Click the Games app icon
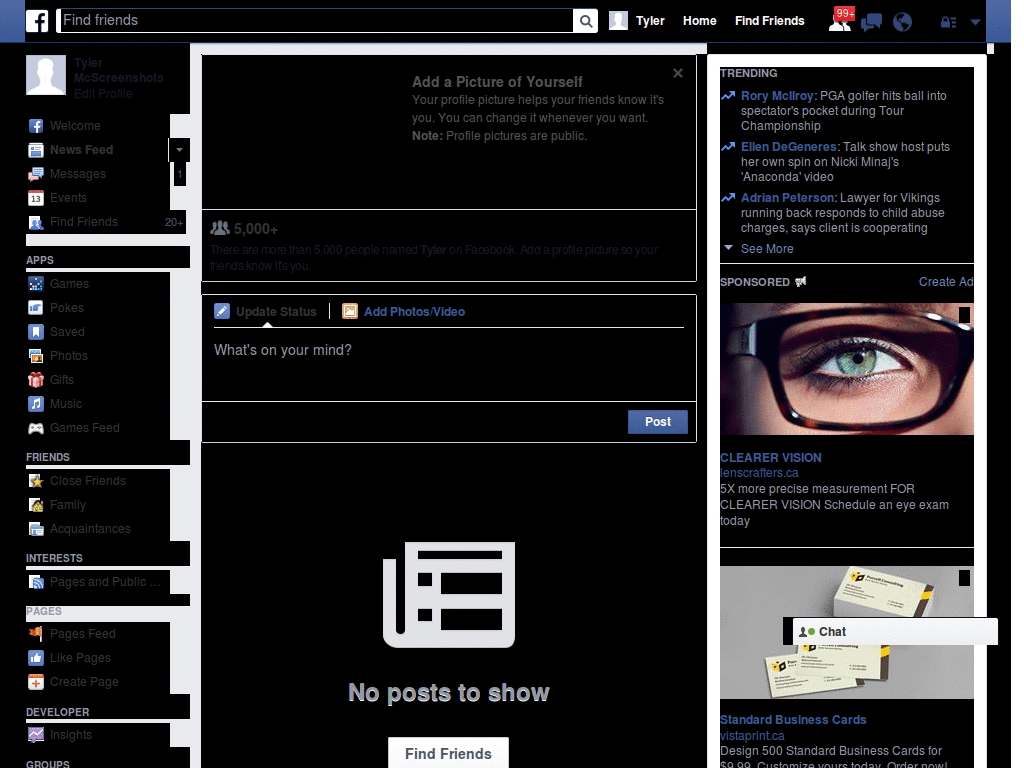This screenshot has width=1024, height=768. 36,284
